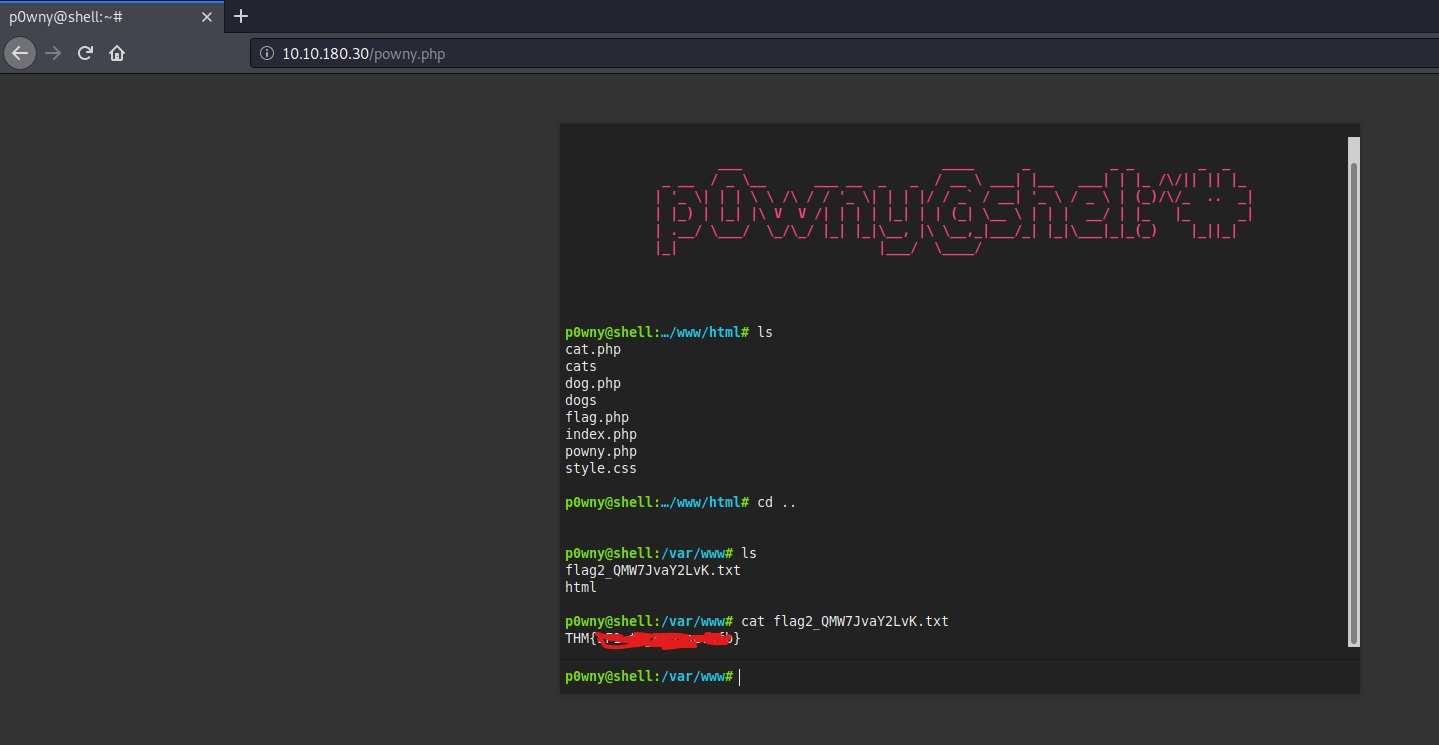This screenshot has width=1439, height=745.
Task: Focus the address bar showing 10.10.180.30/powny.php
Action: click(x=700, y=54)
